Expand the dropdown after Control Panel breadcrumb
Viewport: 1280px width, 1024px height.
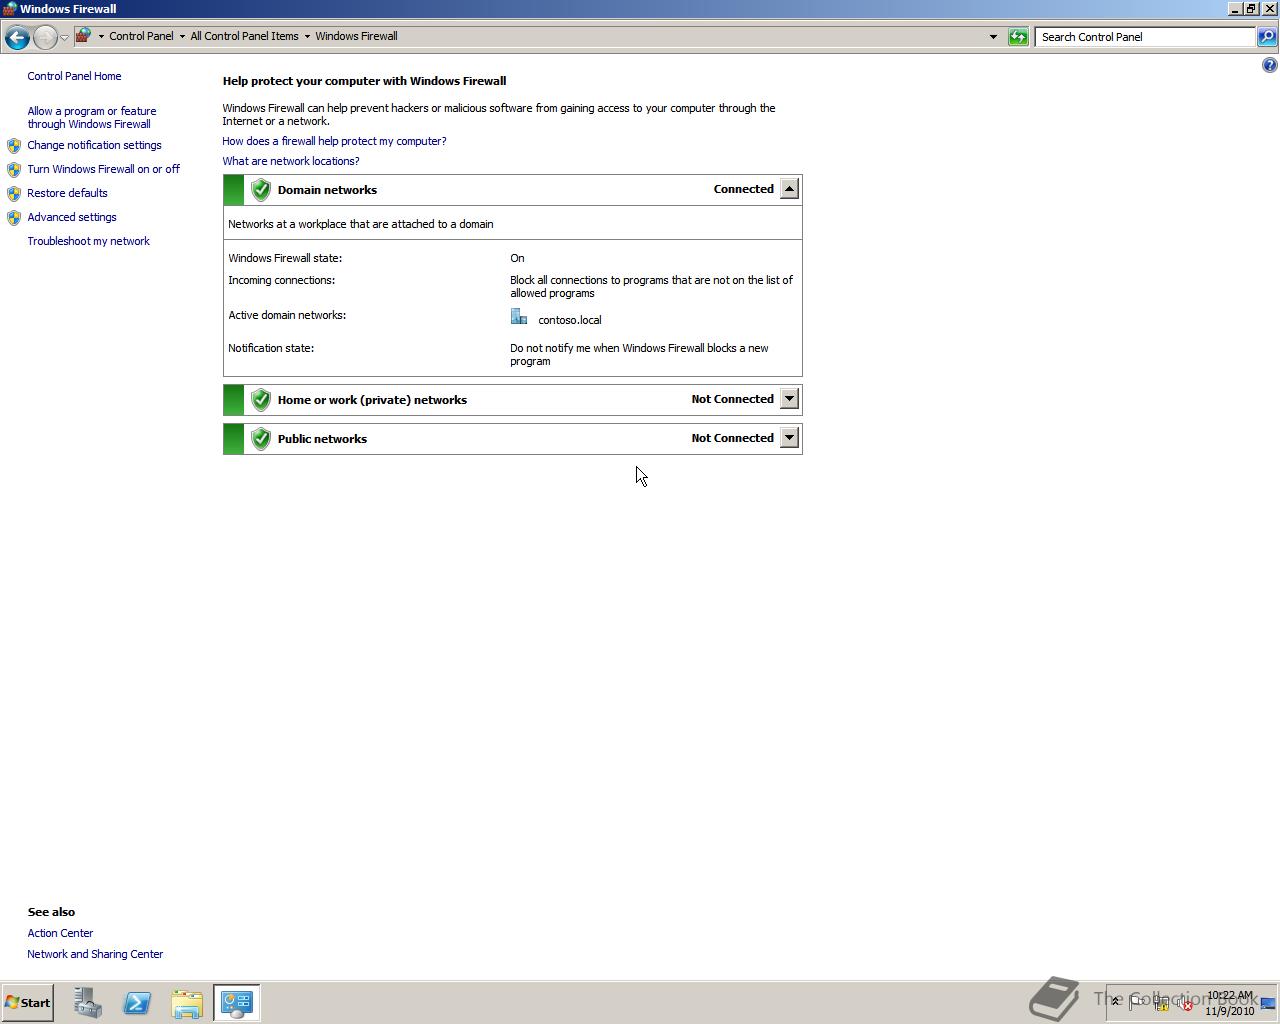coord(182,36)
